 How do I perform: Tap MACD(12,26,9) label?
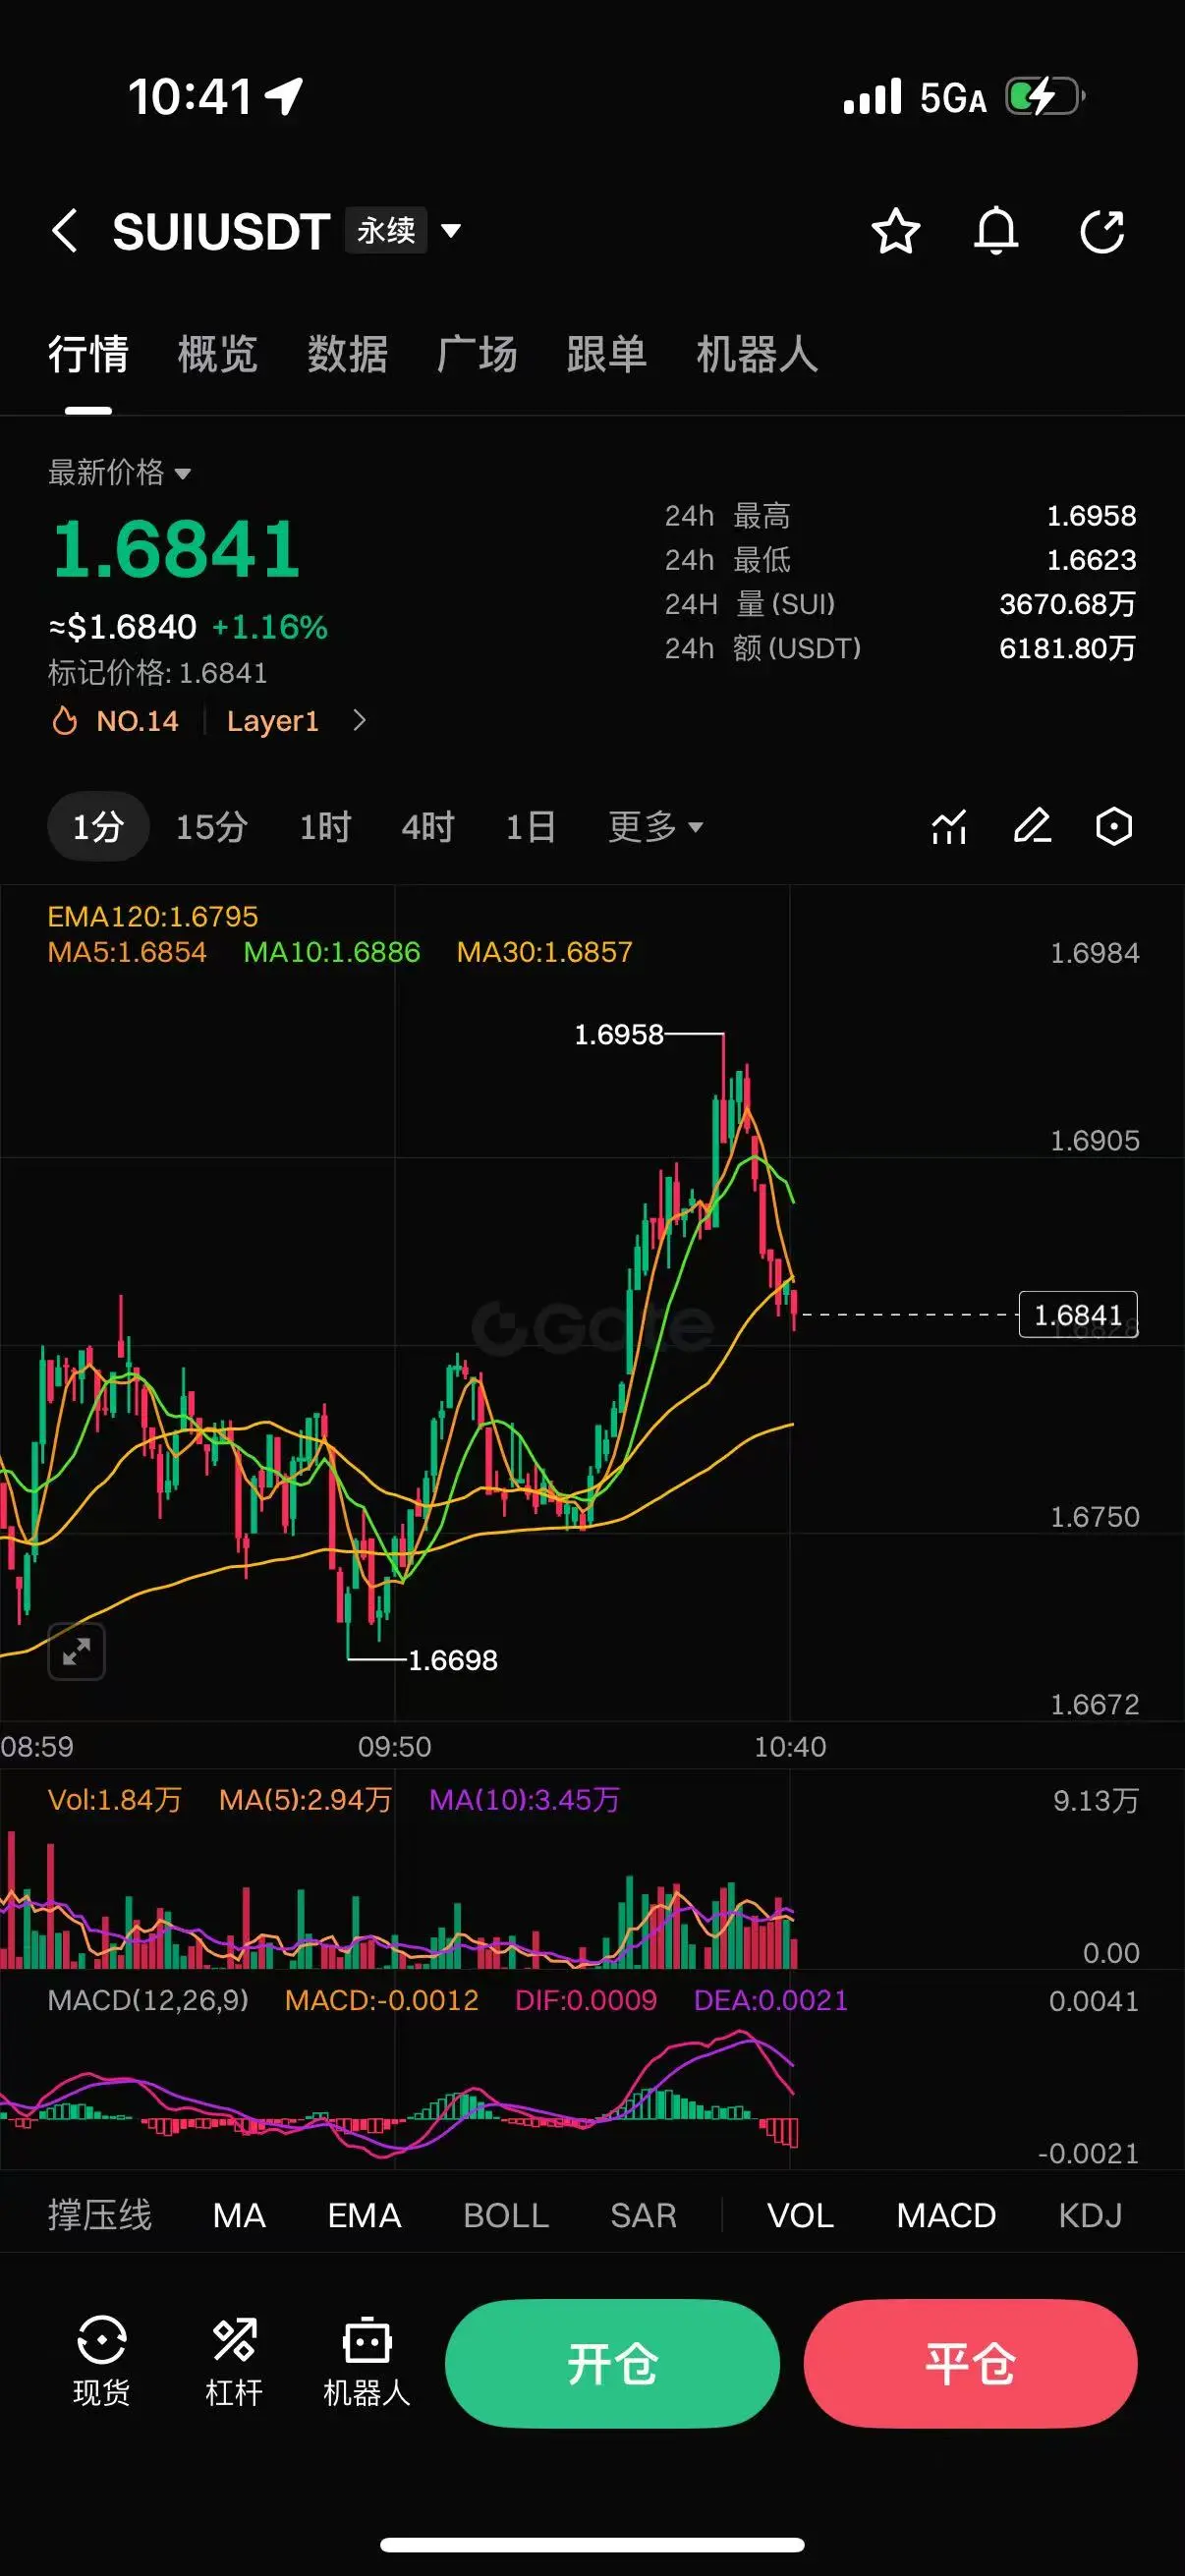[x=148, y=2000]
